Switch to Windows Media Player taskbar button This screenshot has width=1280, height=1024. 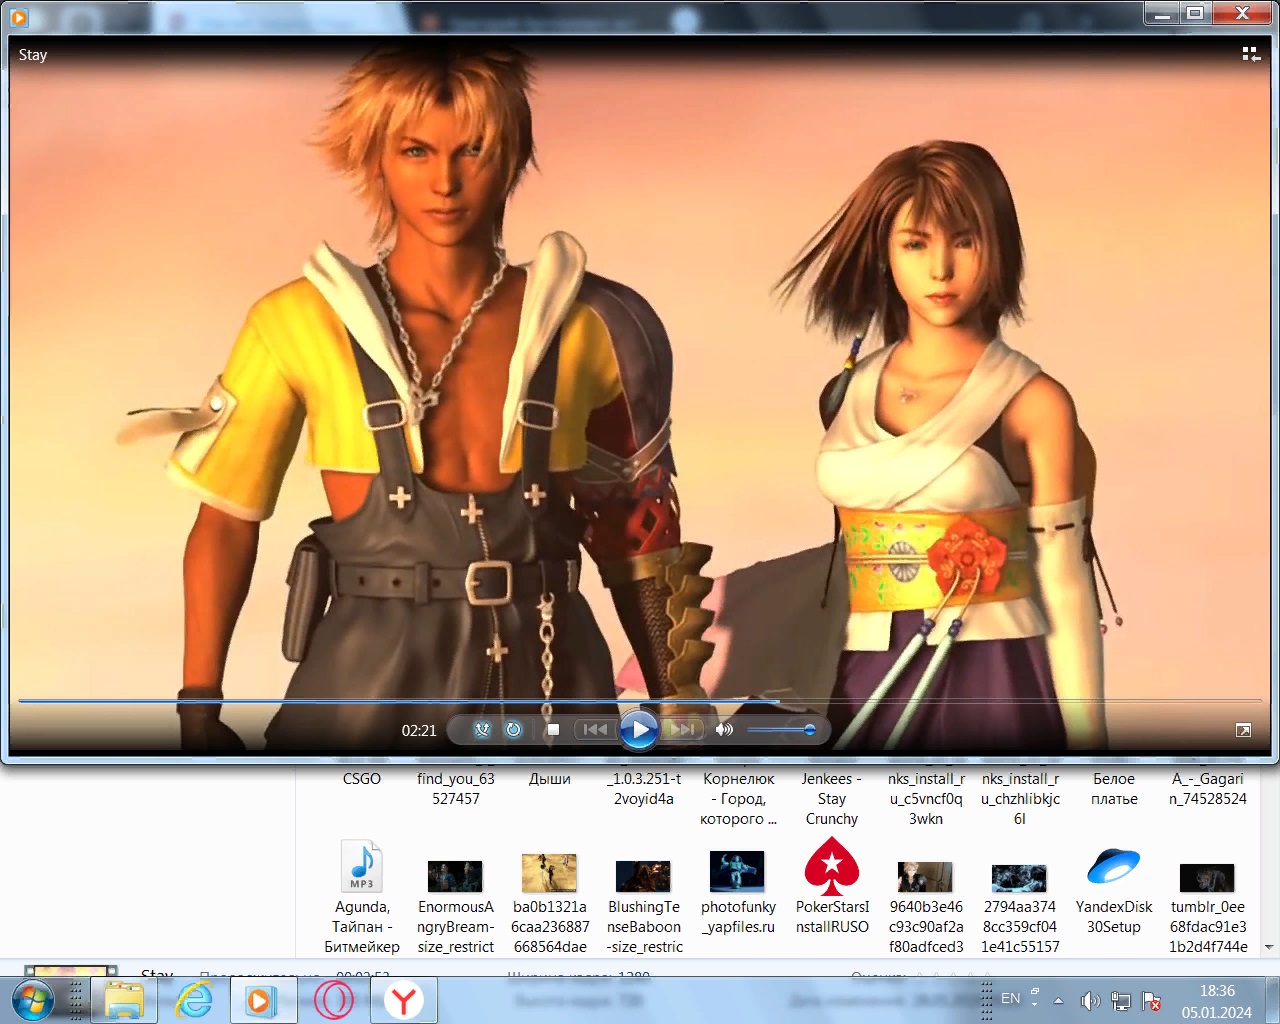[263, 1000]
